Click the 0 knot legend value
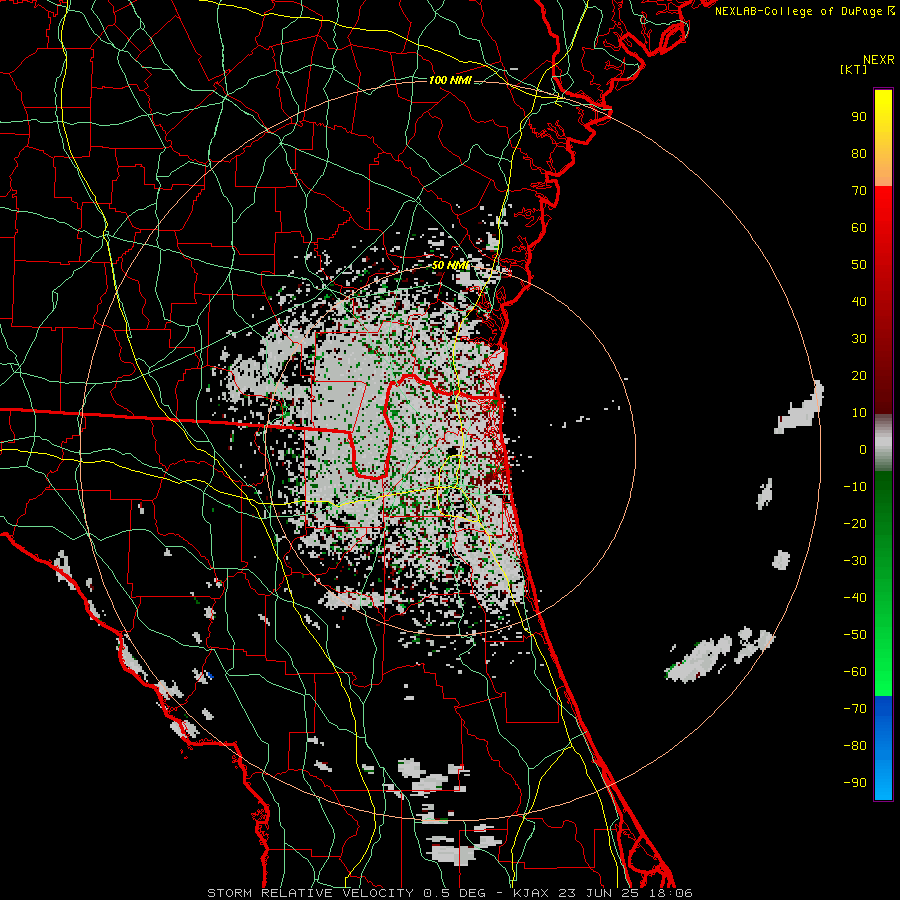Screen dimensions: 900x900 tap(863, 450)
